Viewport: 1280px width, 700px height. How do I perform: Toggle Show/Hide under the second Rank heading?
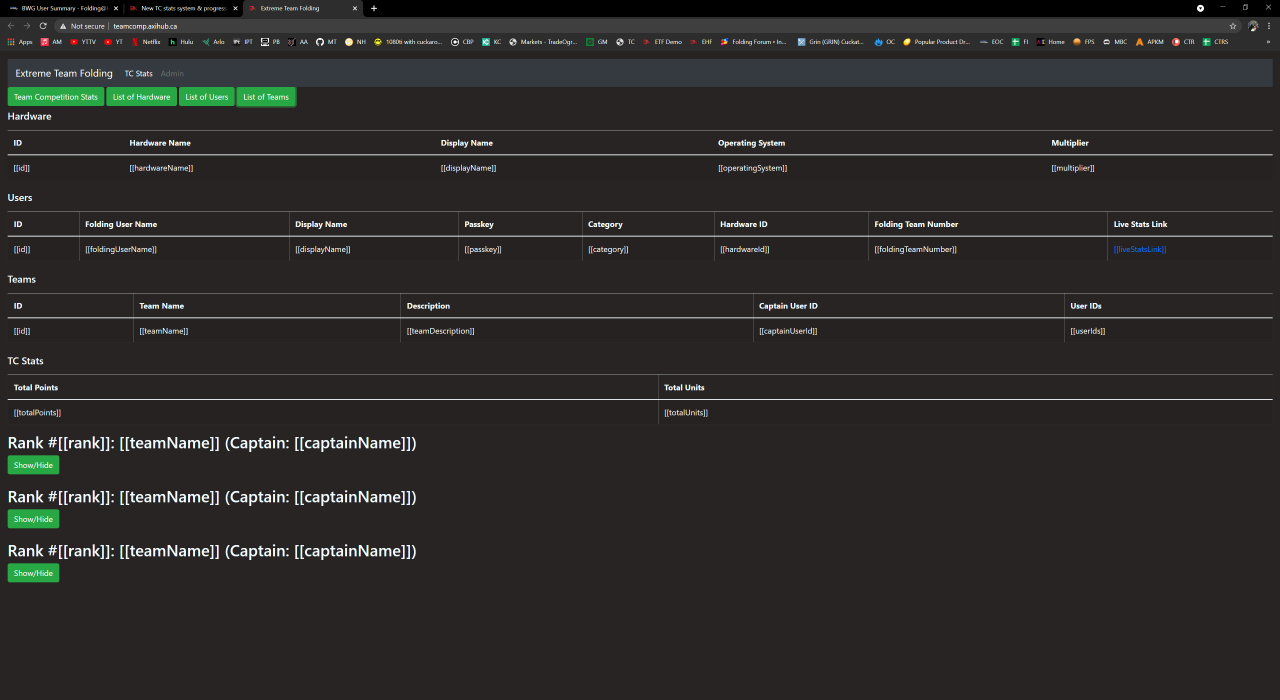tap(33, 519)
